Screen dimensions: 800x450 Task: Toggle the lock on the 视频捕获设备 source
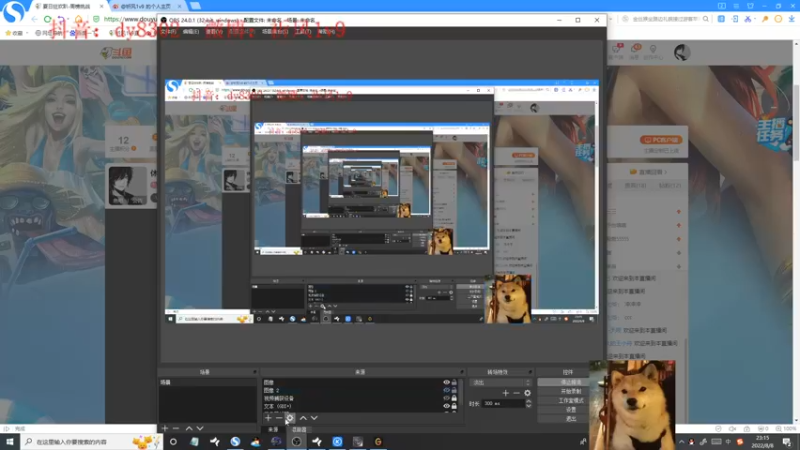coord(454,398)
